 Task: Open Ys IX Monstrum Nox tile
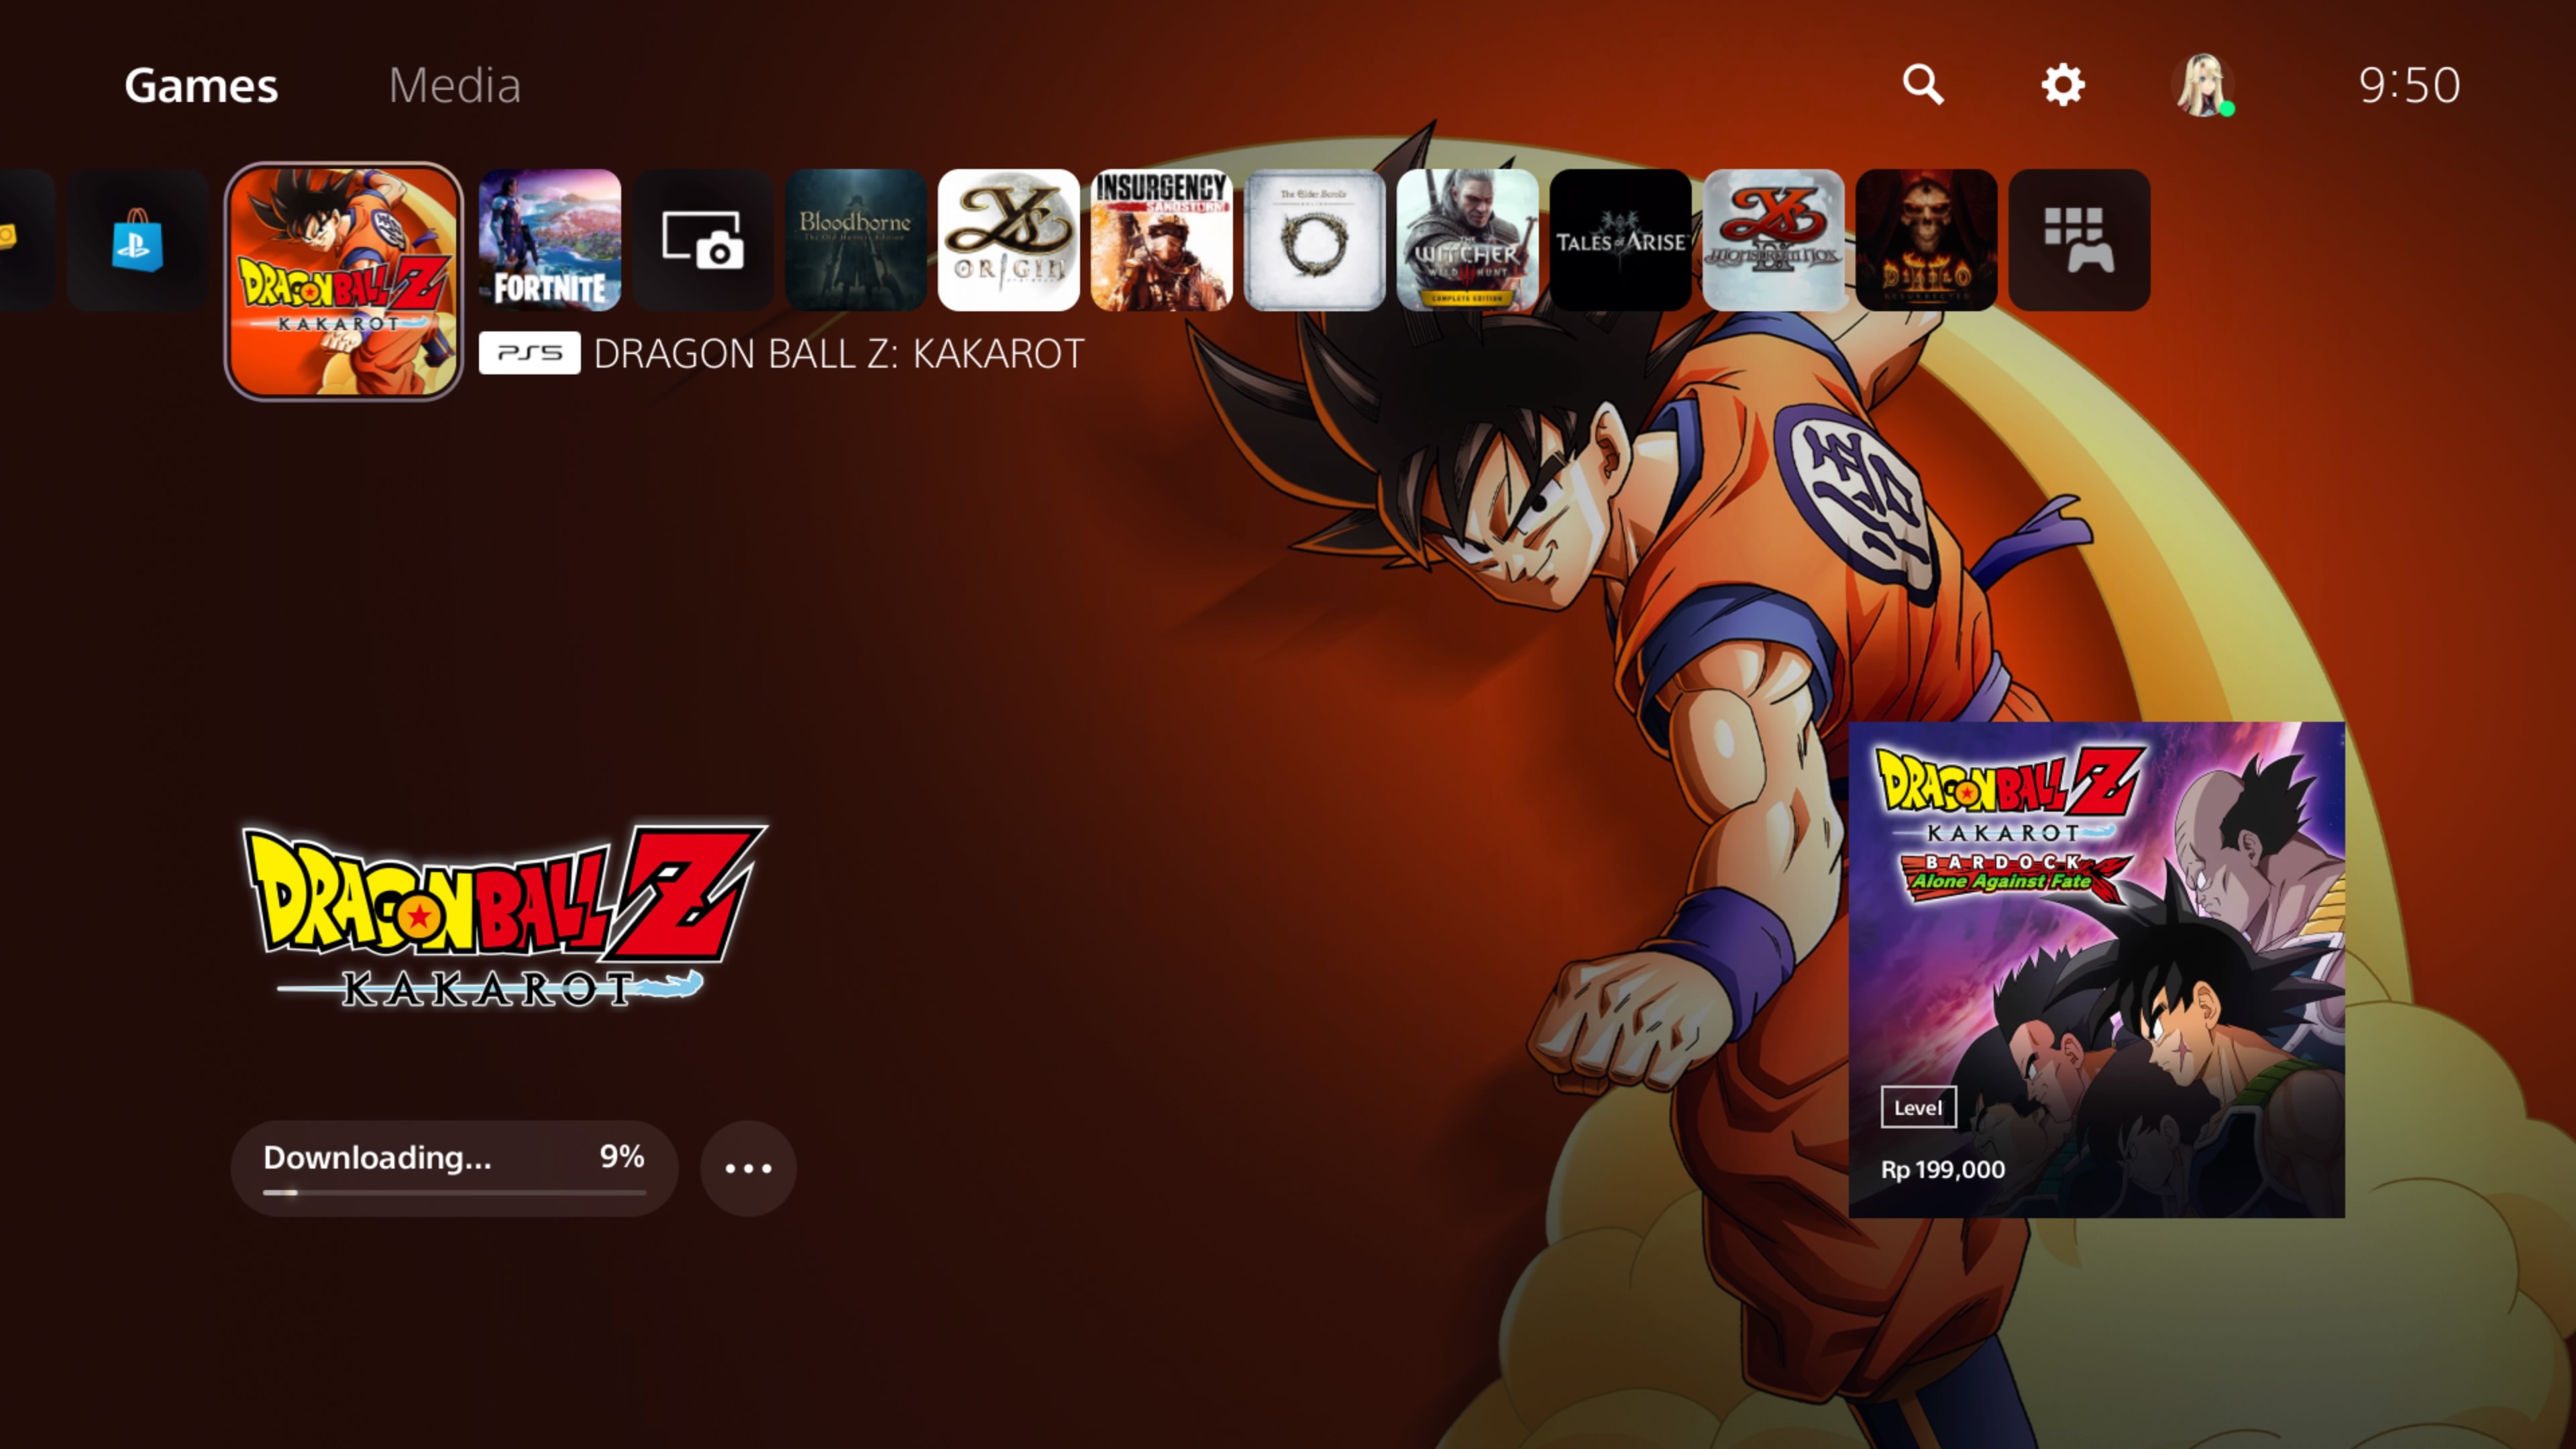1774,240
